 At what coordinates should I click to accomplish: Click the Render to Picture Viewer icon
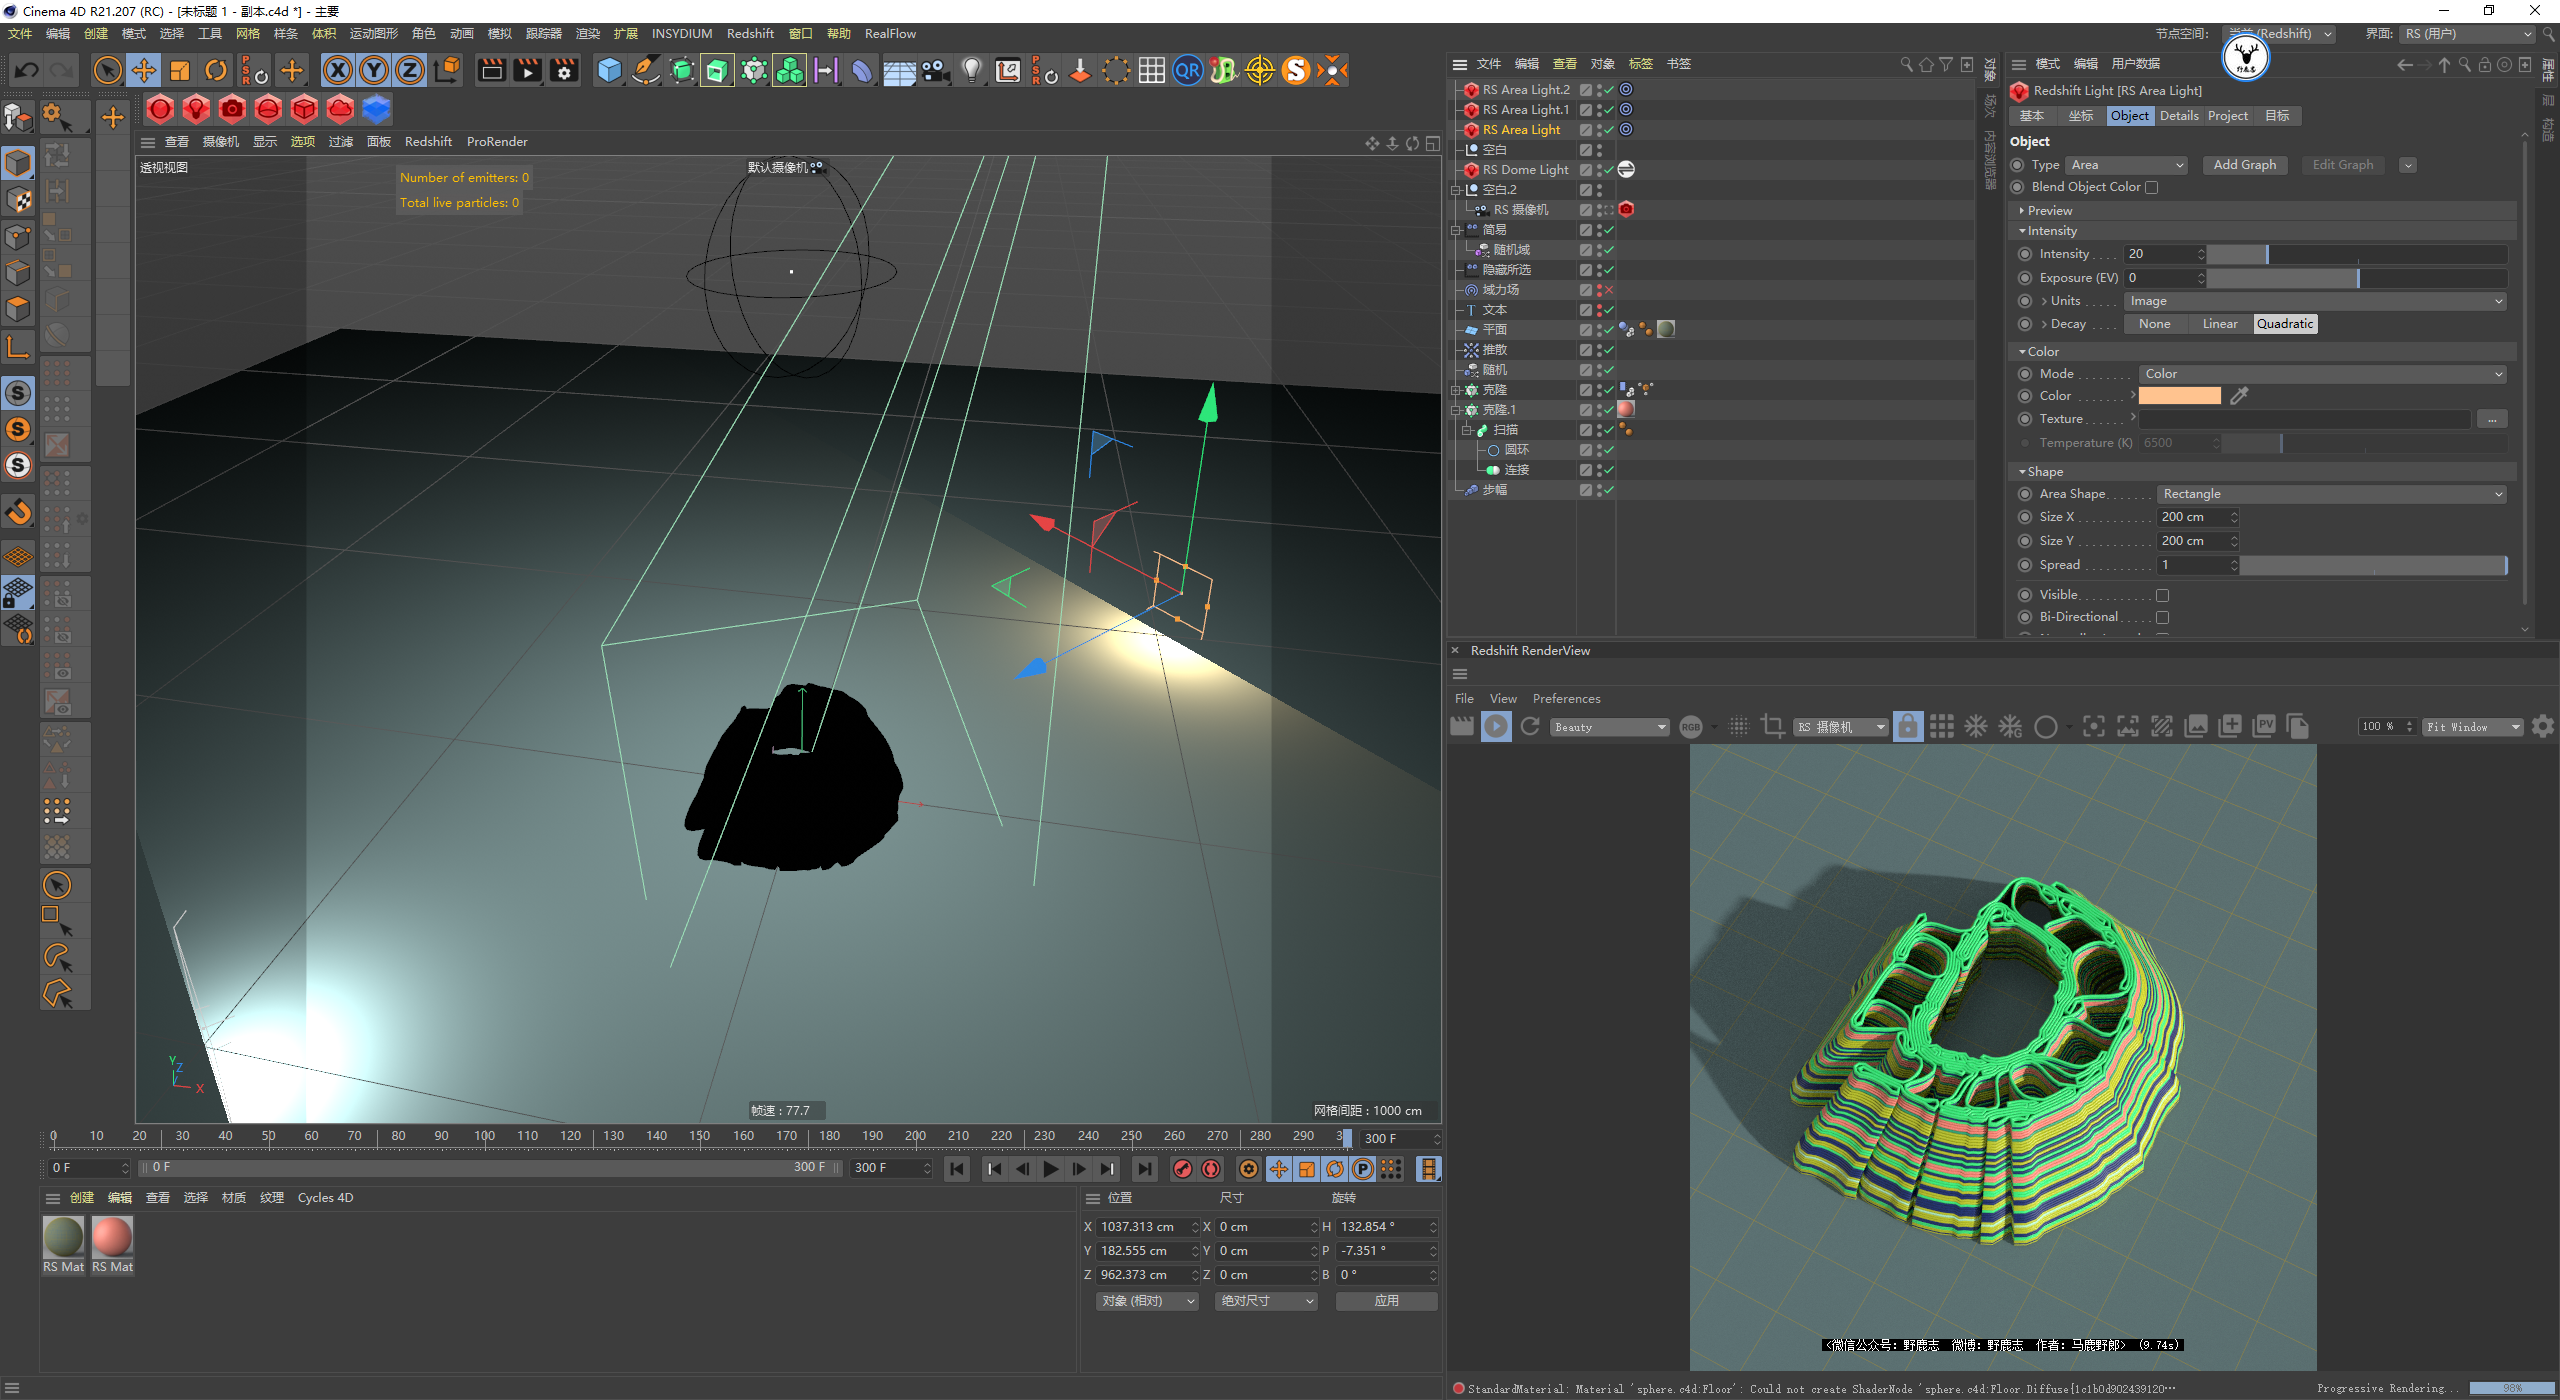point(527,70)
